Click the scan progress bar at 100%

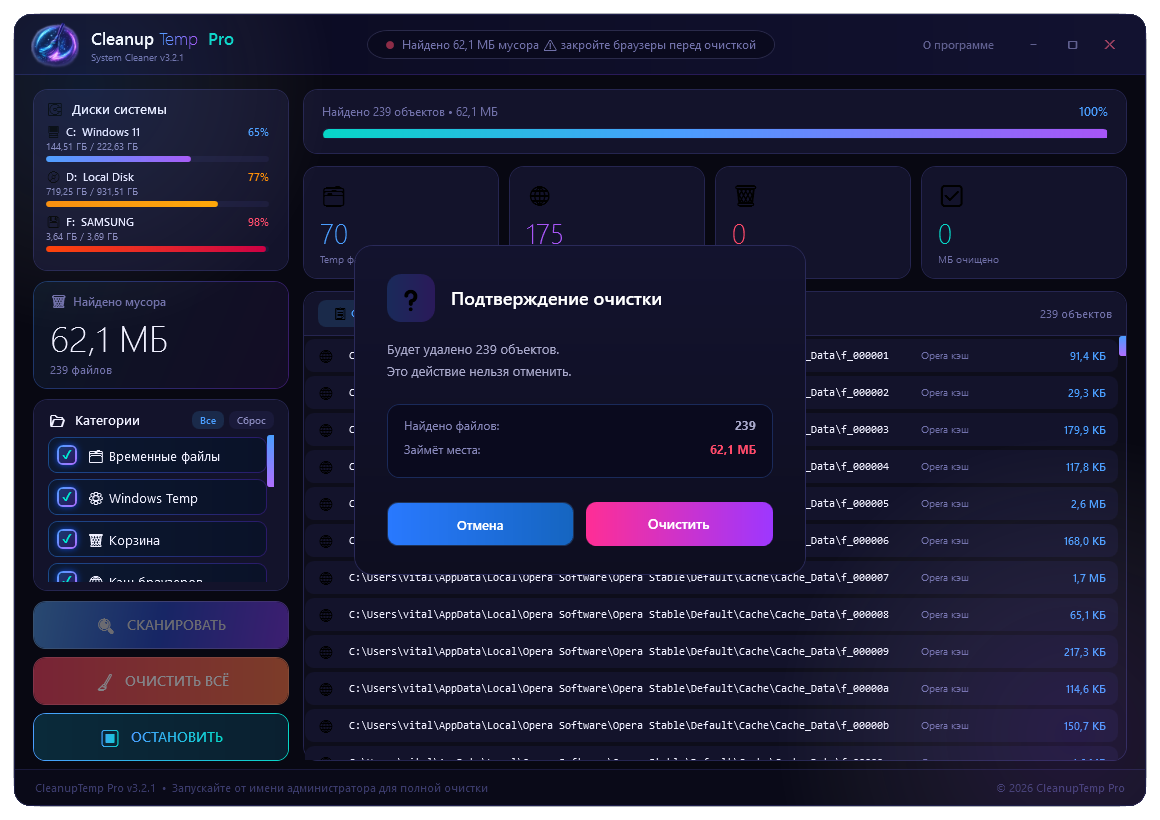coord(715,134)
